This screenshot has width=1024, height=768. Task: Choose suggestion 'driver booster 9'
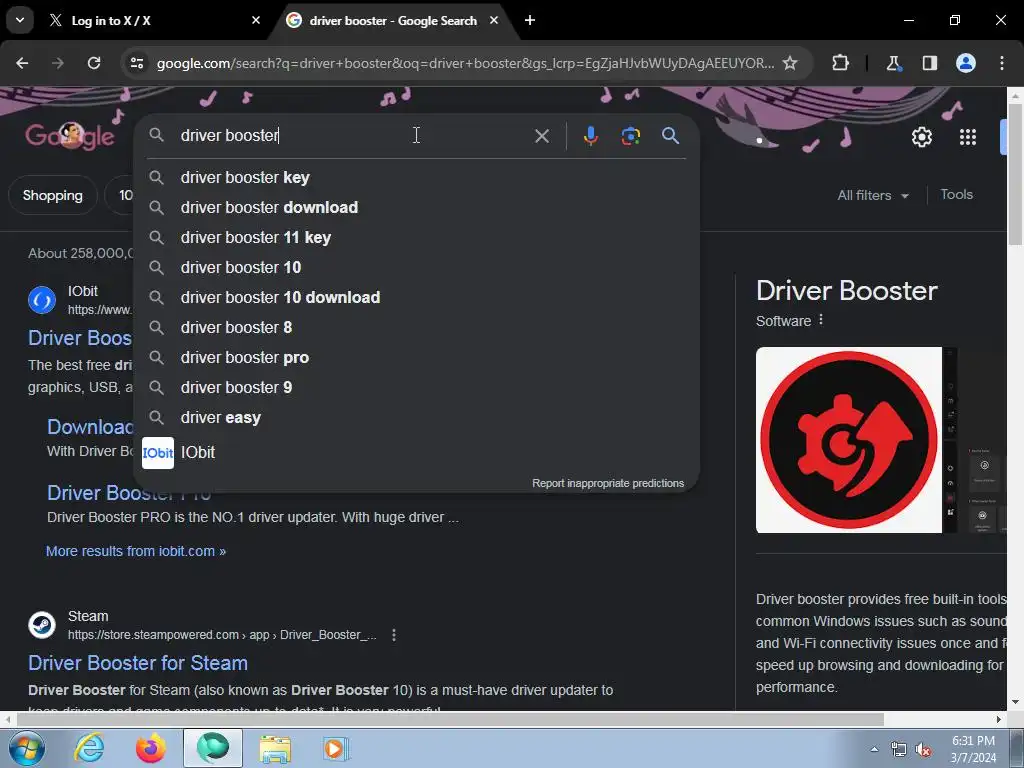(416, 387)
